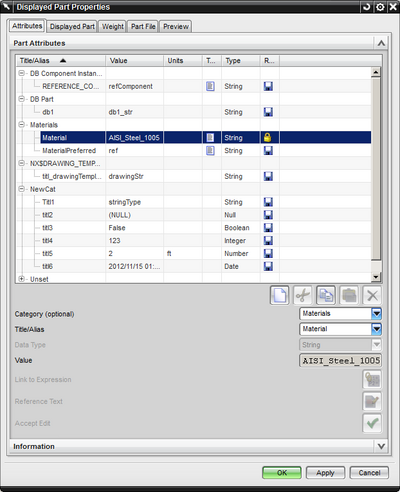Open the Data Type String dropdown
This screenshot has height=492, width=400.
pyautogui.click(x=376, y=344)
